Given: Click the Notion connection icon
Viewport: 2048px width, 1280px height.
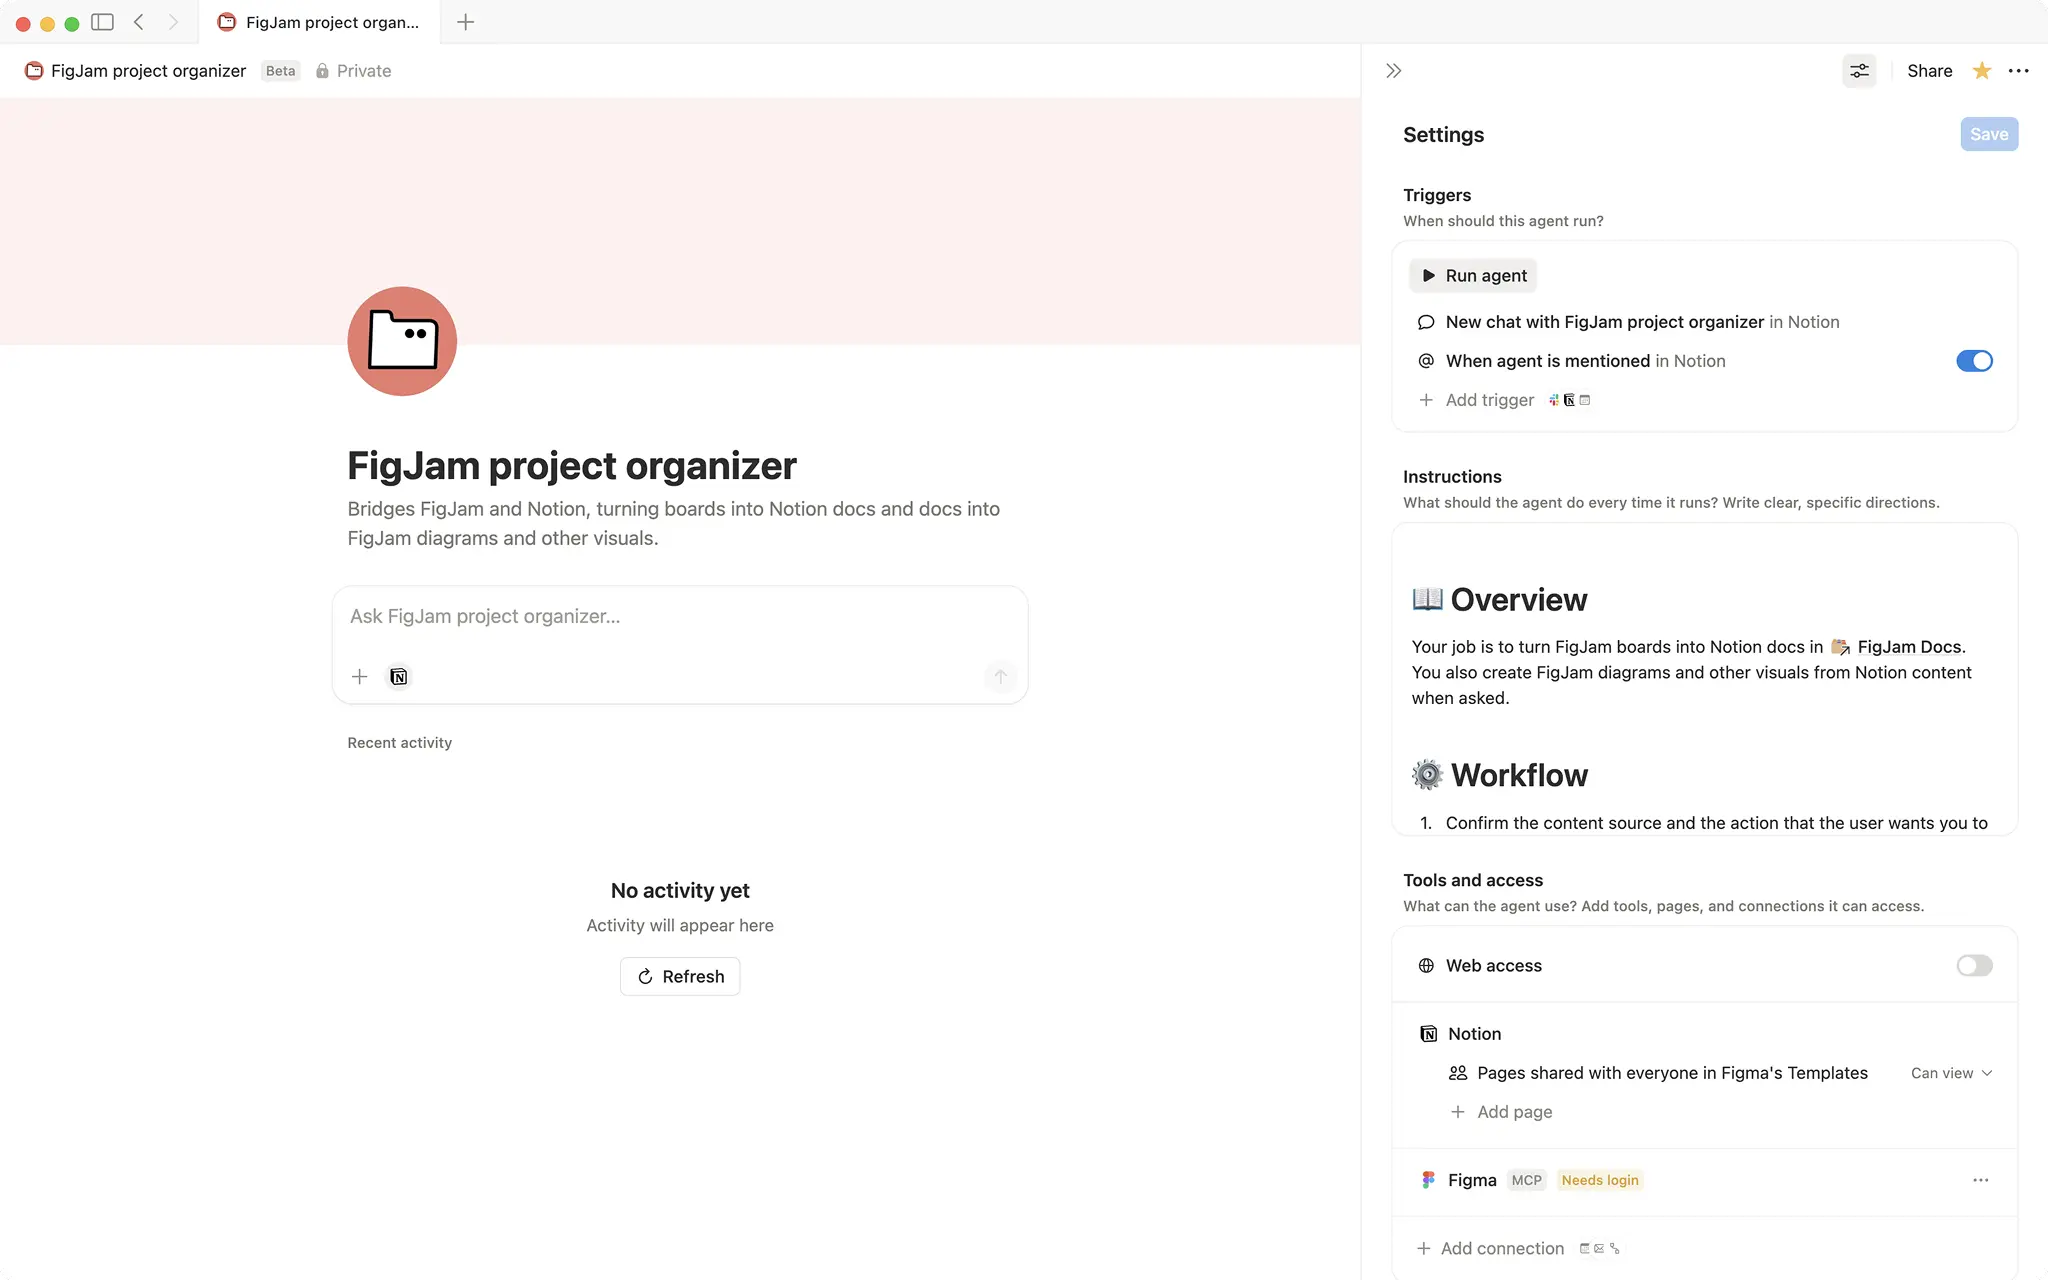Looking at the screenshot, I should coord(1428,1034).
